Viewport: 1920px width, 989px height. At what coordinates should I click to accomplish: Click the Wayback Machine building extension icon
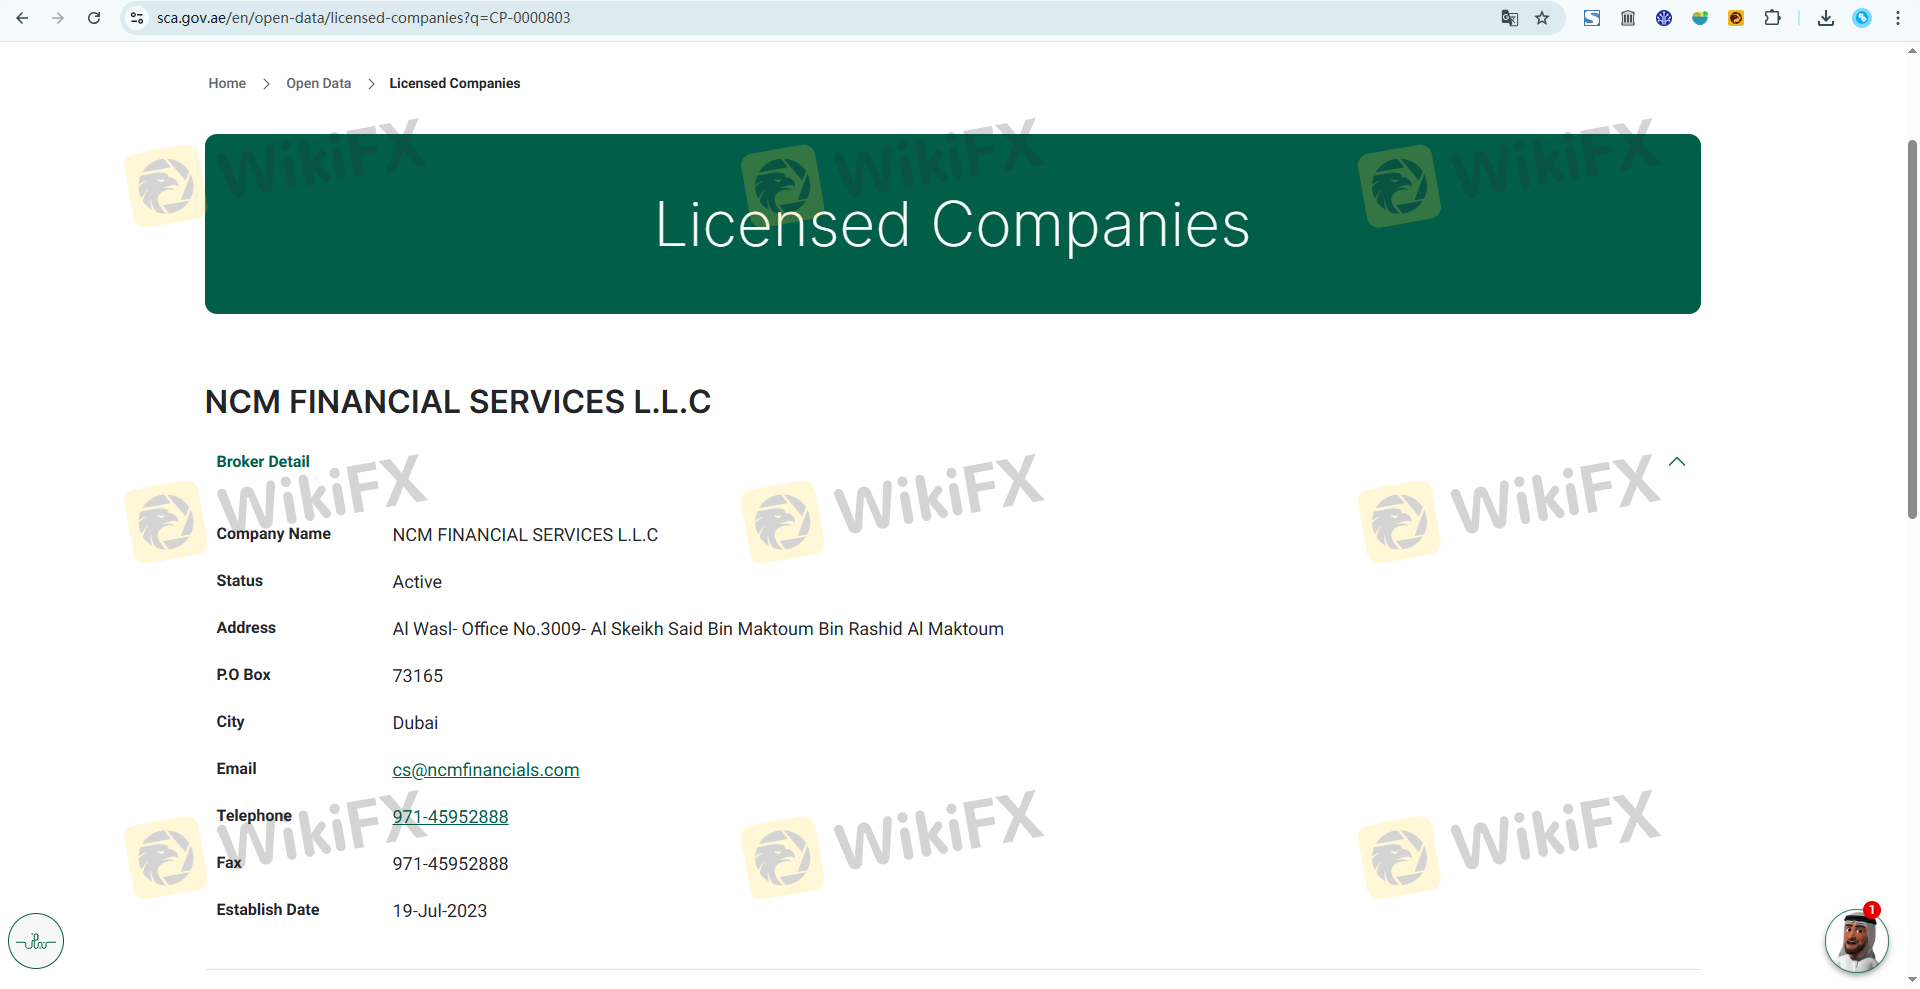pyautogui.click(x=1628, y=18)
